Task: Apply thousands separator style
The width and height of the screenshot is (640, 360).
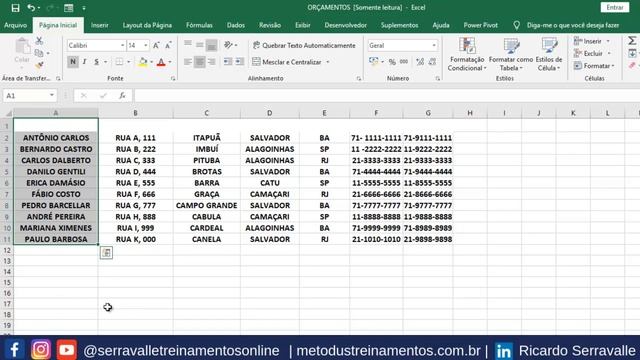Action: 404,62
